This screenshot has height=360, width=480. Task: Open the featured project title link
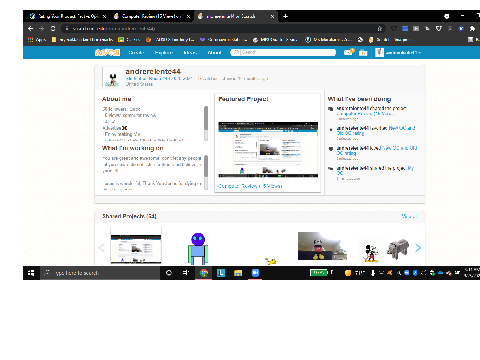click(x=250, y=186)
